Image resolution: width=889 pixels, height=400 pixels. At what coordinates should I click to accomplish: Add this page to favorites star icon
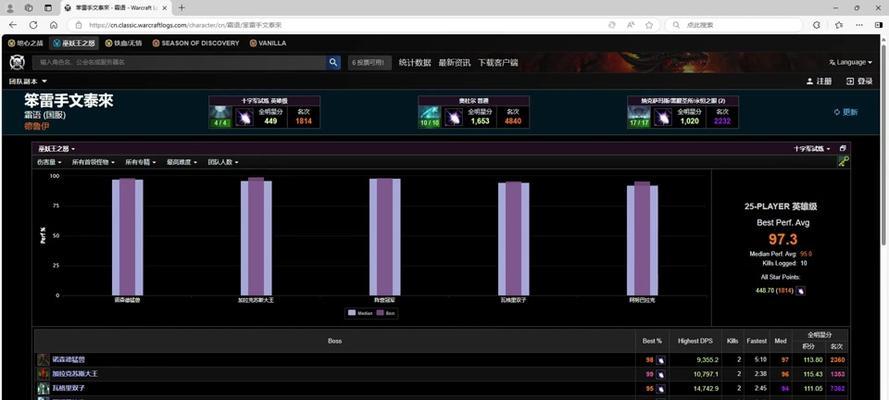(649, 25)
